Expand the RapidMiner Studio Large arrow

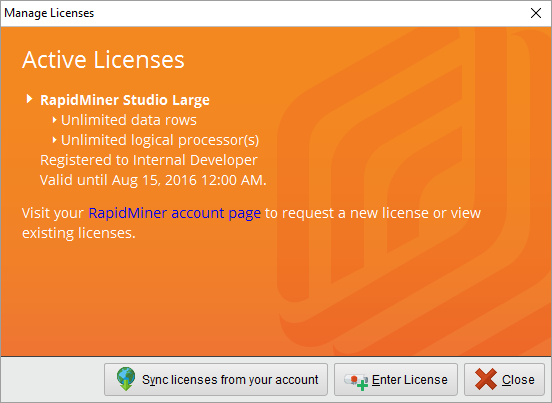30,99
